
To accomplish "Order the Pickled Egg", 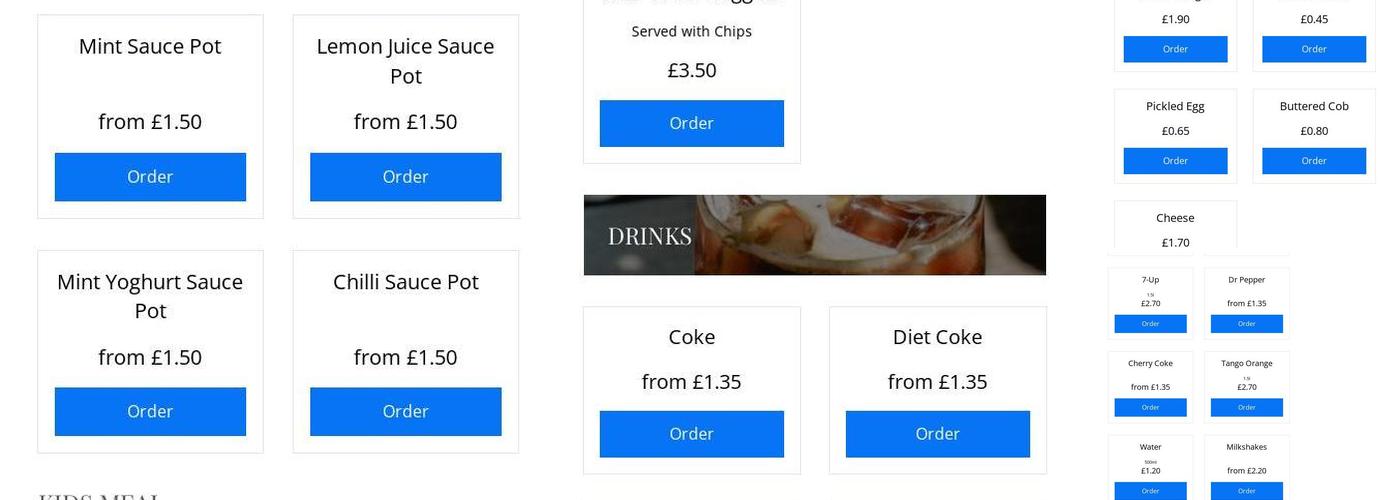I will (x=1175, y=161).
